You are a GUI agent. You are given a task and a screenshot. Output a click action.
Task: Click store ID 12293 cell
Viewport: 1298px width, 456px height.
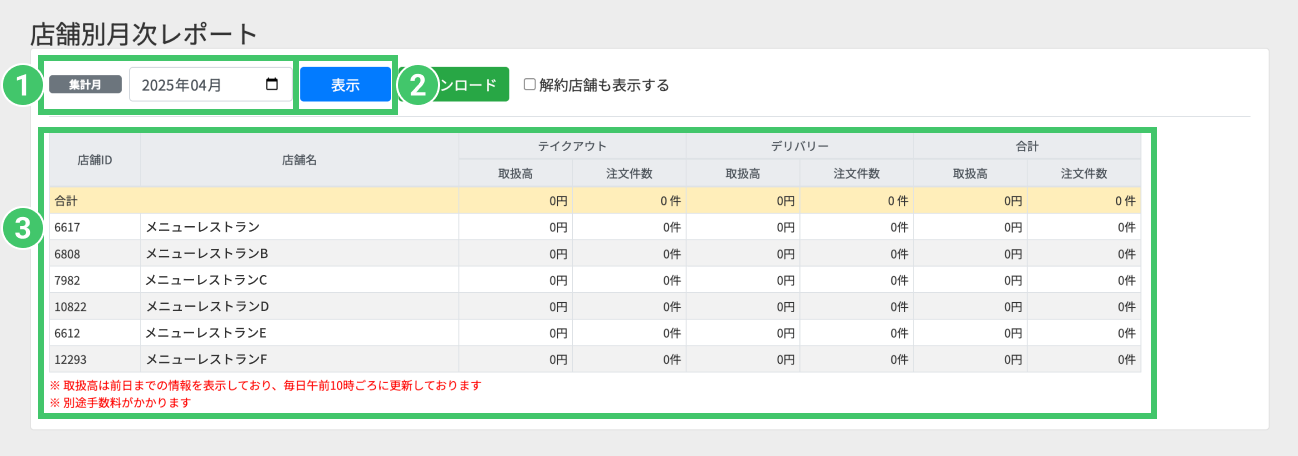tap(71, 359)
